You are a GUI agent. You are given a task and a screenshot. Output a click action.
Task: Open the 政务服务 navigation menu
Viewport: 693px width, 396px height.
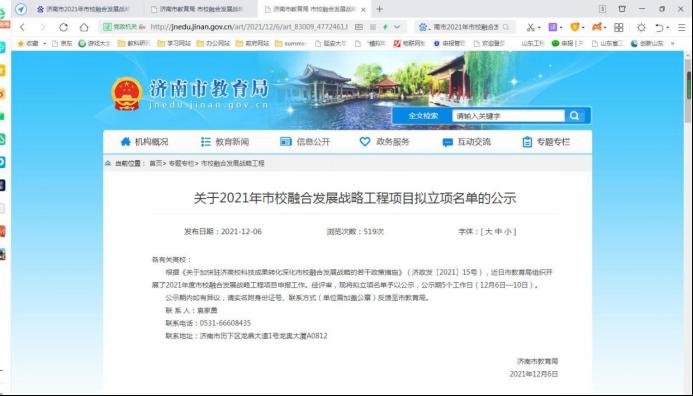coord(385,142)
